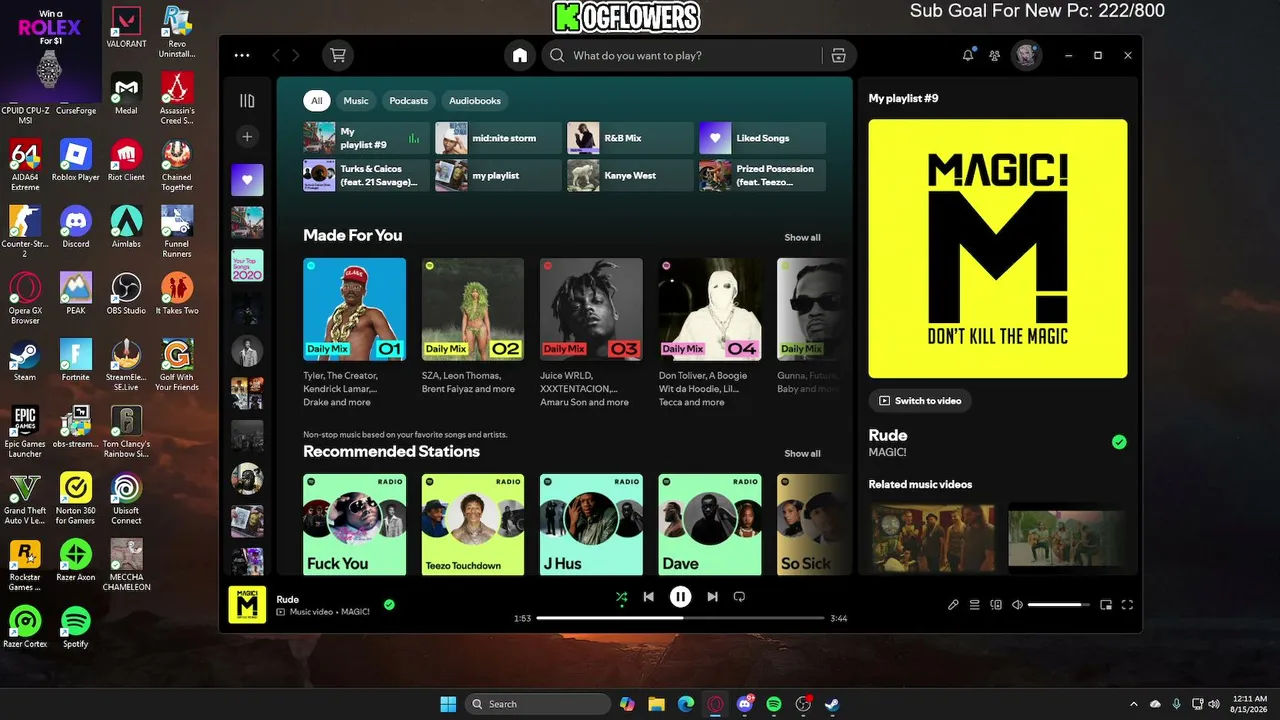Skip to the previous track
This screenshot has height=720, width=1280.
[648, 597]
